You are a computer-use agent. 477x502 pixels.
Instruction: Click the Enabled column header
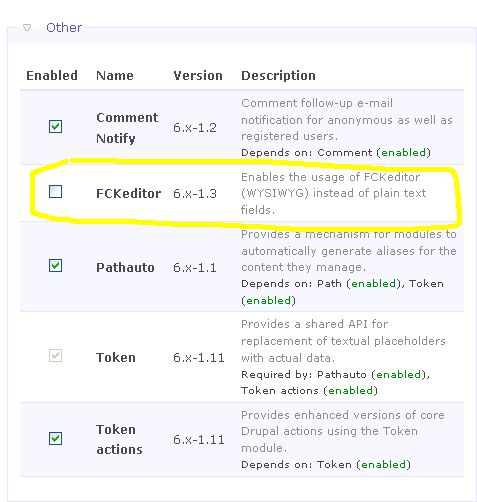(52, 76)
